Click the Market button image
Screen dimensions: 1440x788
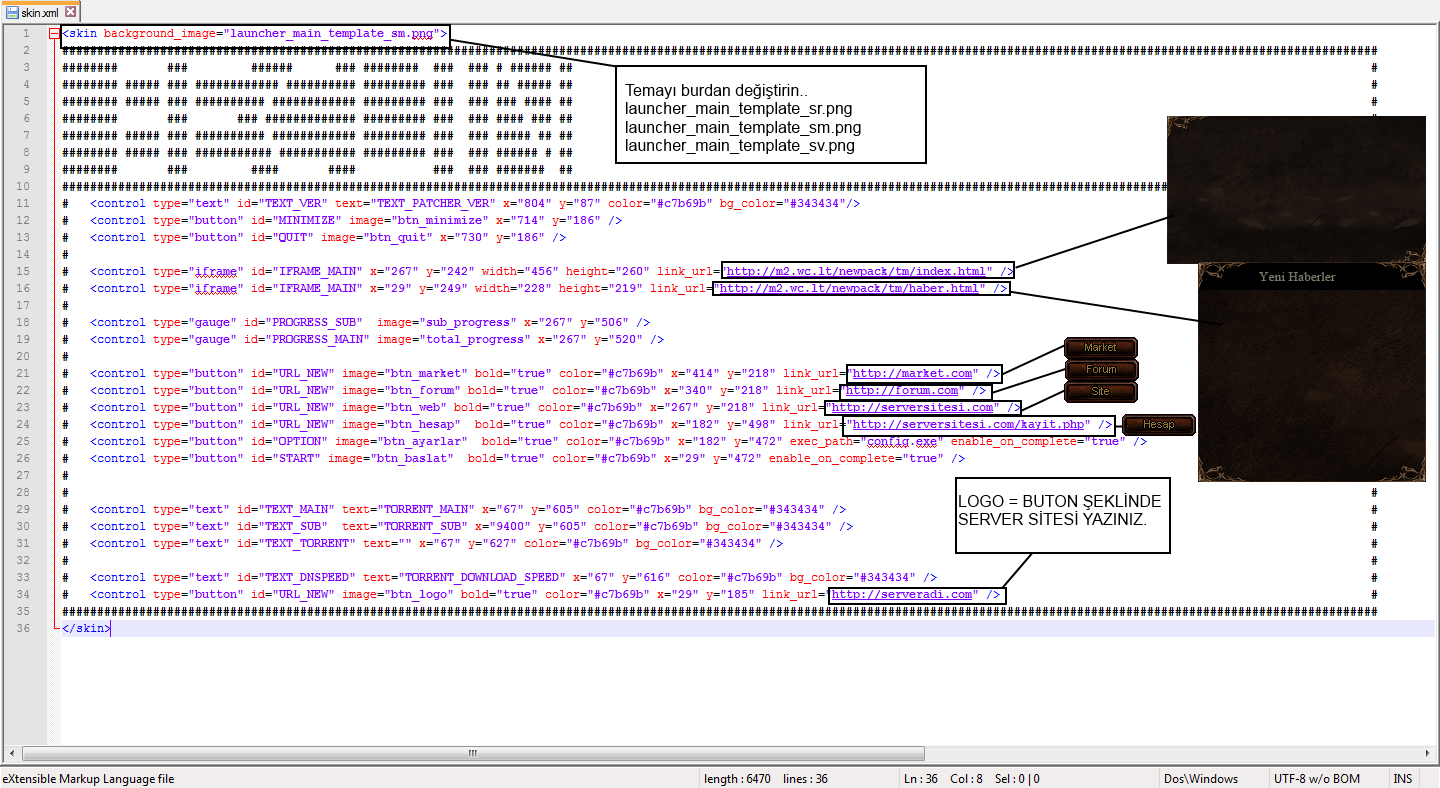pyautogui.click(x=1100, y=347)
